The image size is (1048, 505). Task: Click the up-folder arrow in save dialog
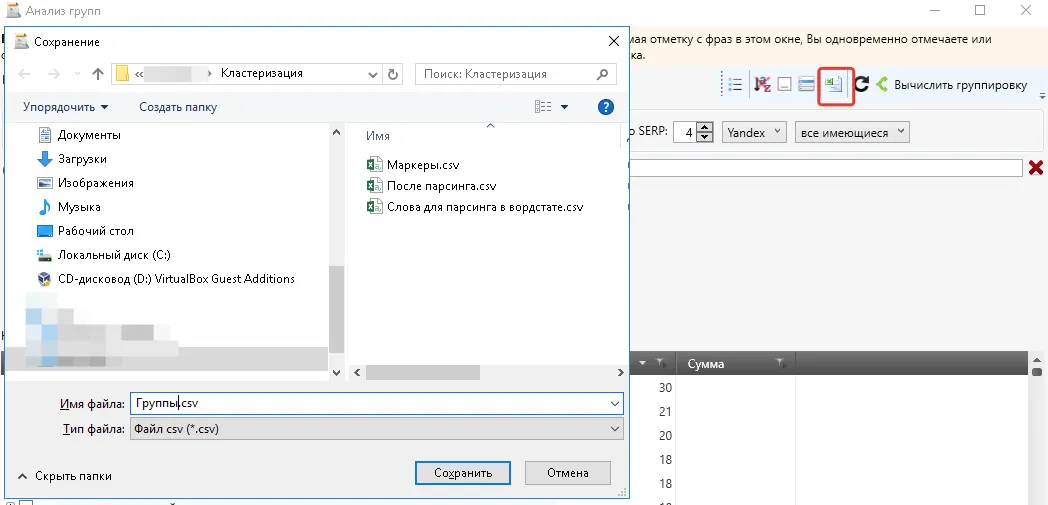[98, 74]
